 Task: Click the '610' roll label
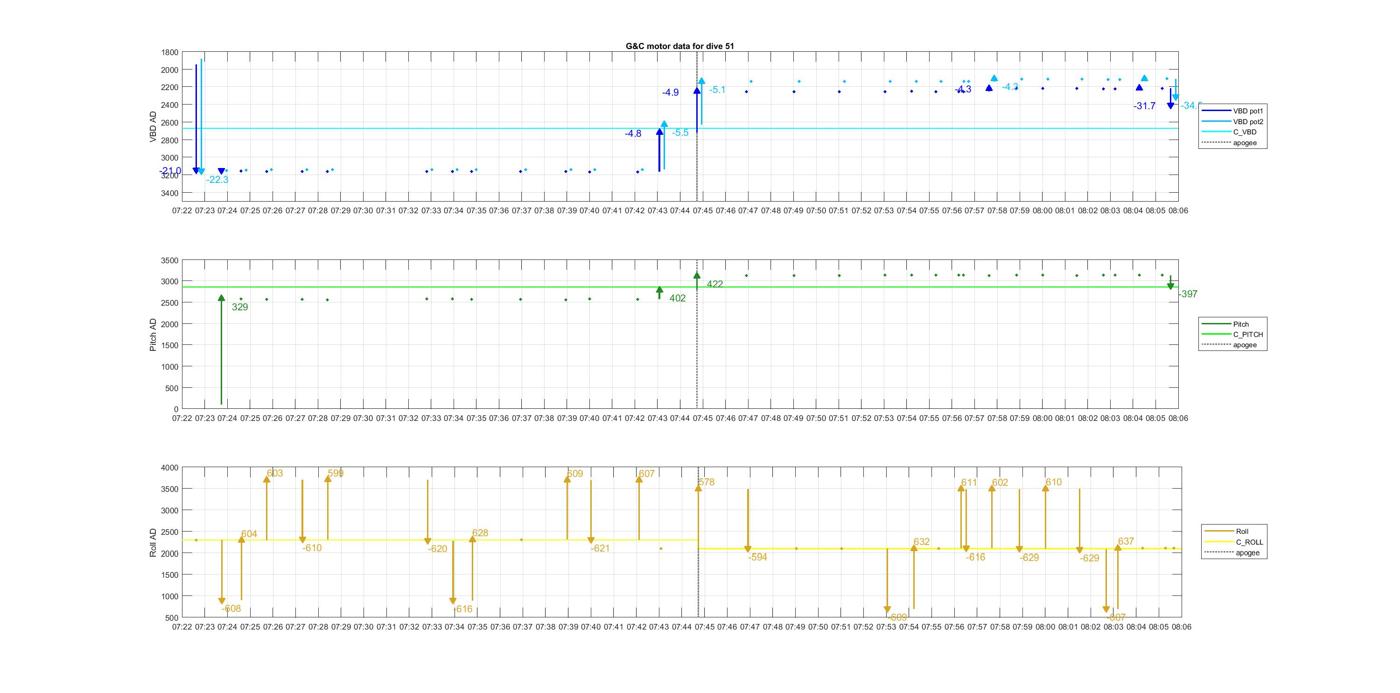[x=1054, y=482]
